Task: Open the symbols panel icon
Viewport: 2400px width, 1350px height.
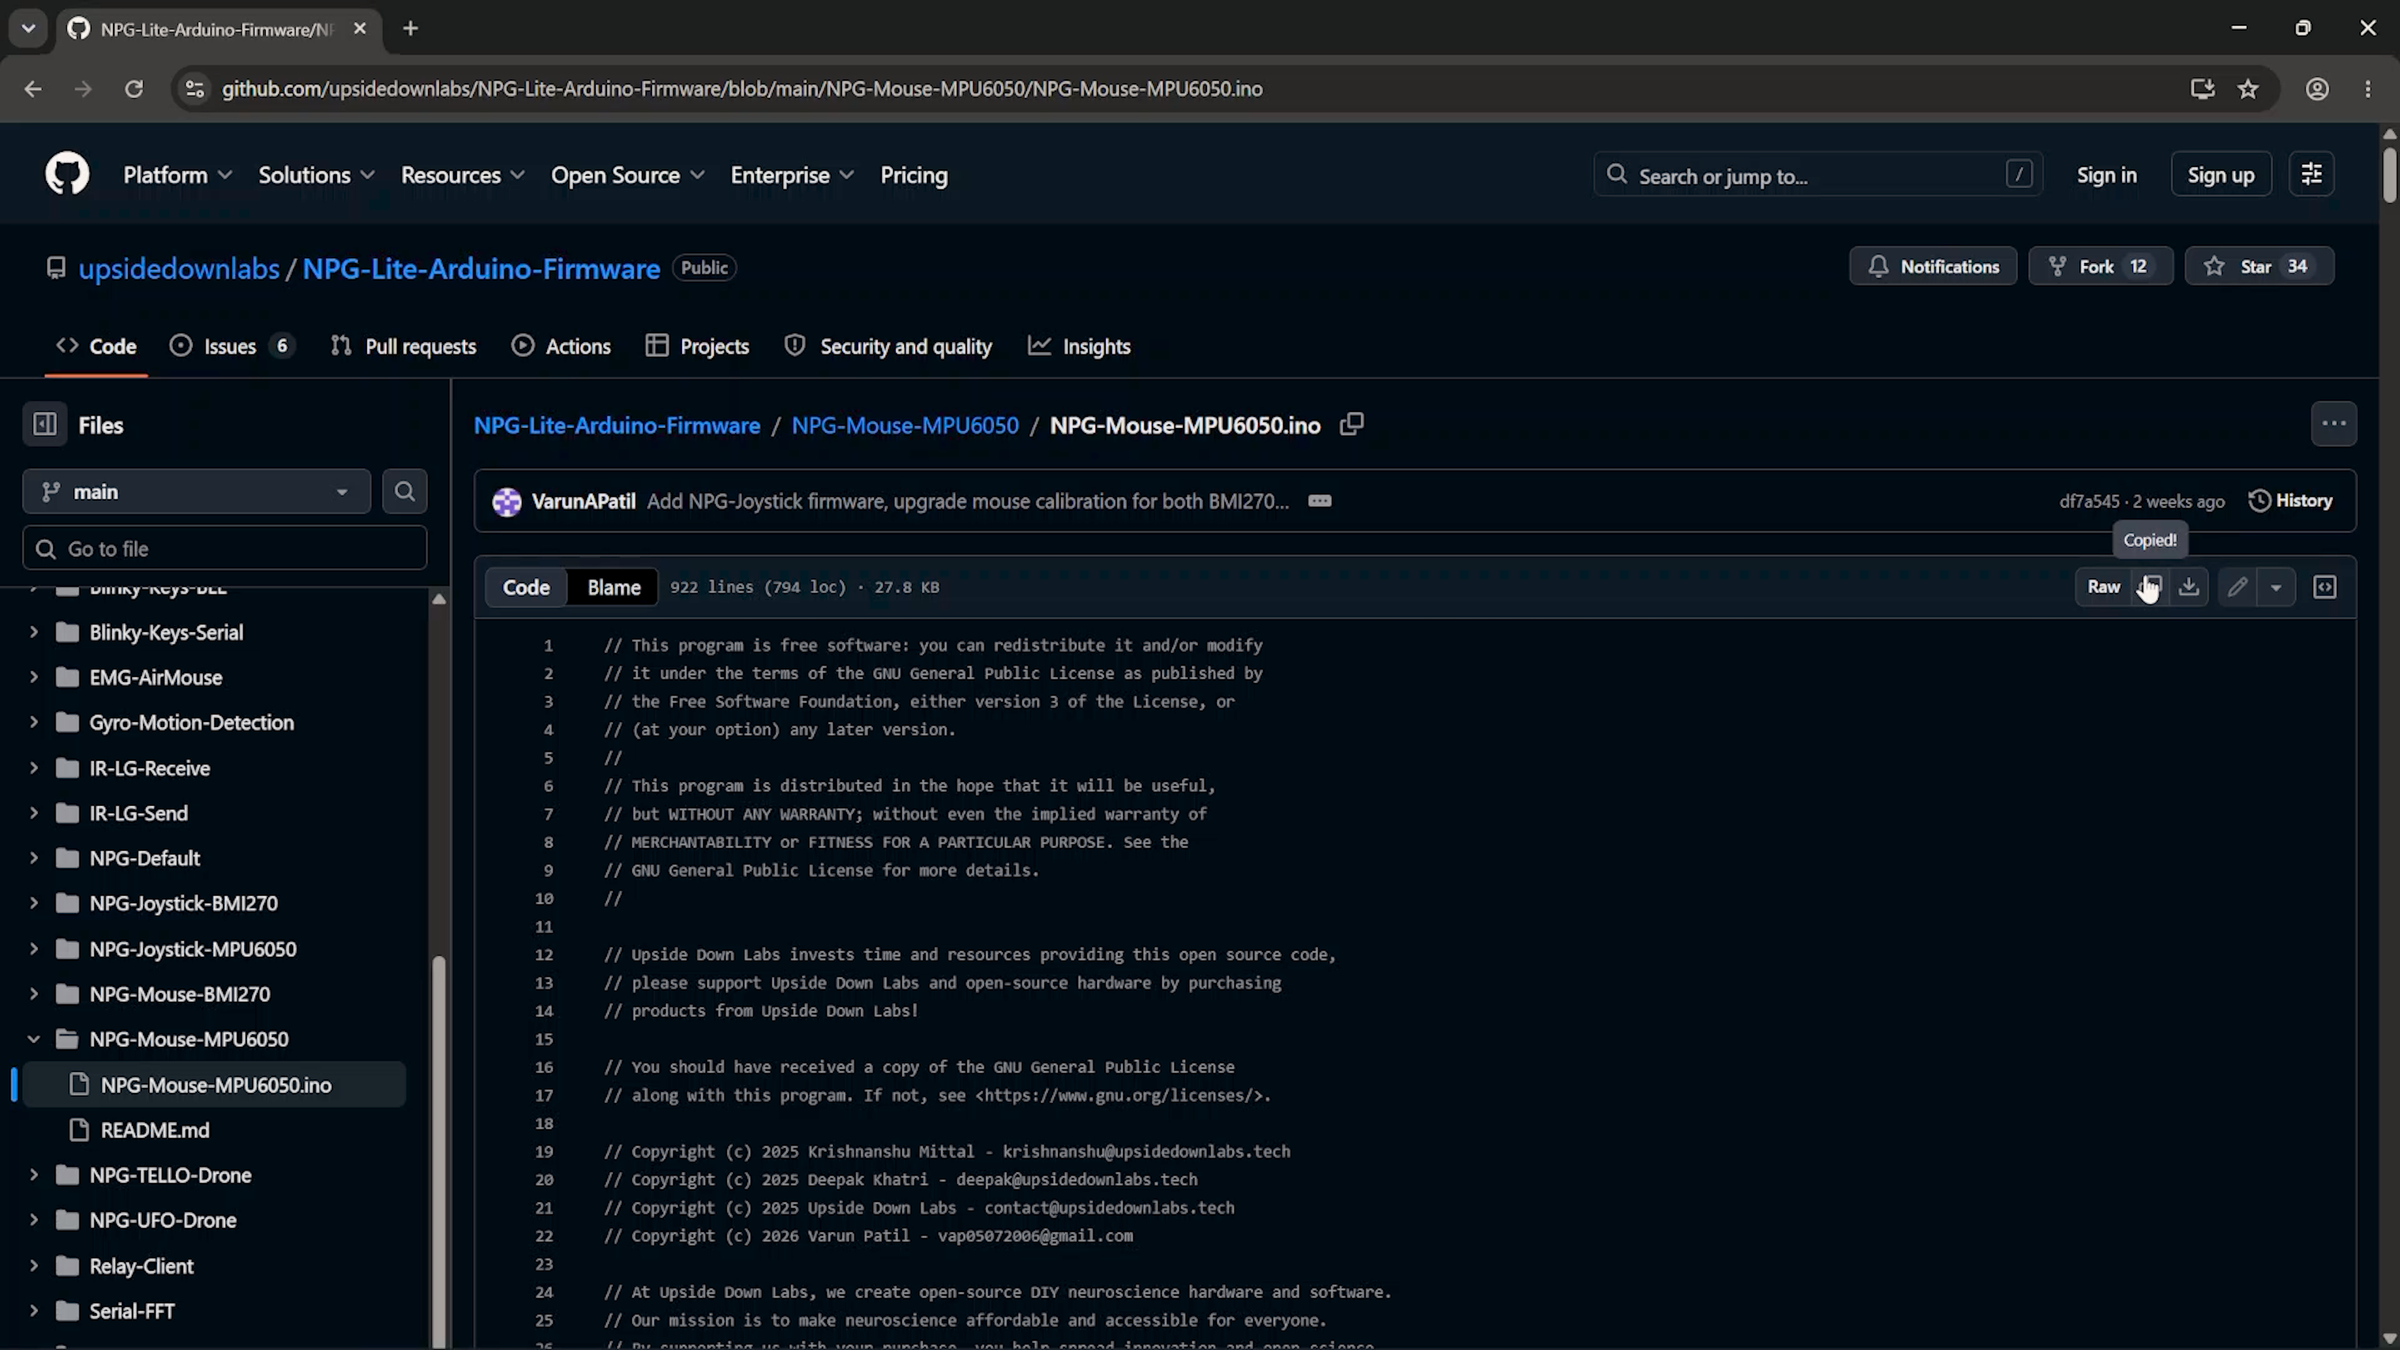Action: click(x=2324, y=587)
